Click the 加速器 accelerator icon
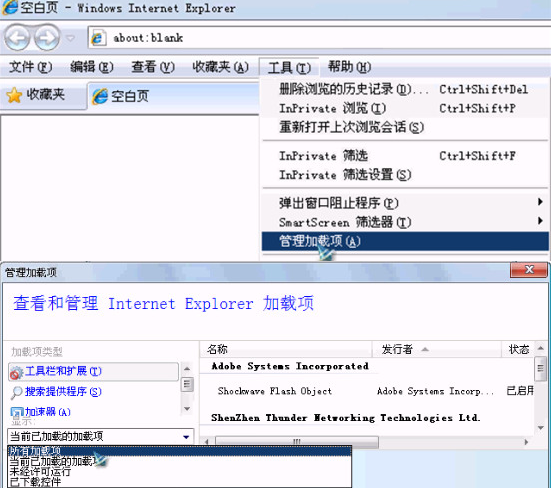The image size is (555, 488). pyautogui.click(x=16, y=412)
